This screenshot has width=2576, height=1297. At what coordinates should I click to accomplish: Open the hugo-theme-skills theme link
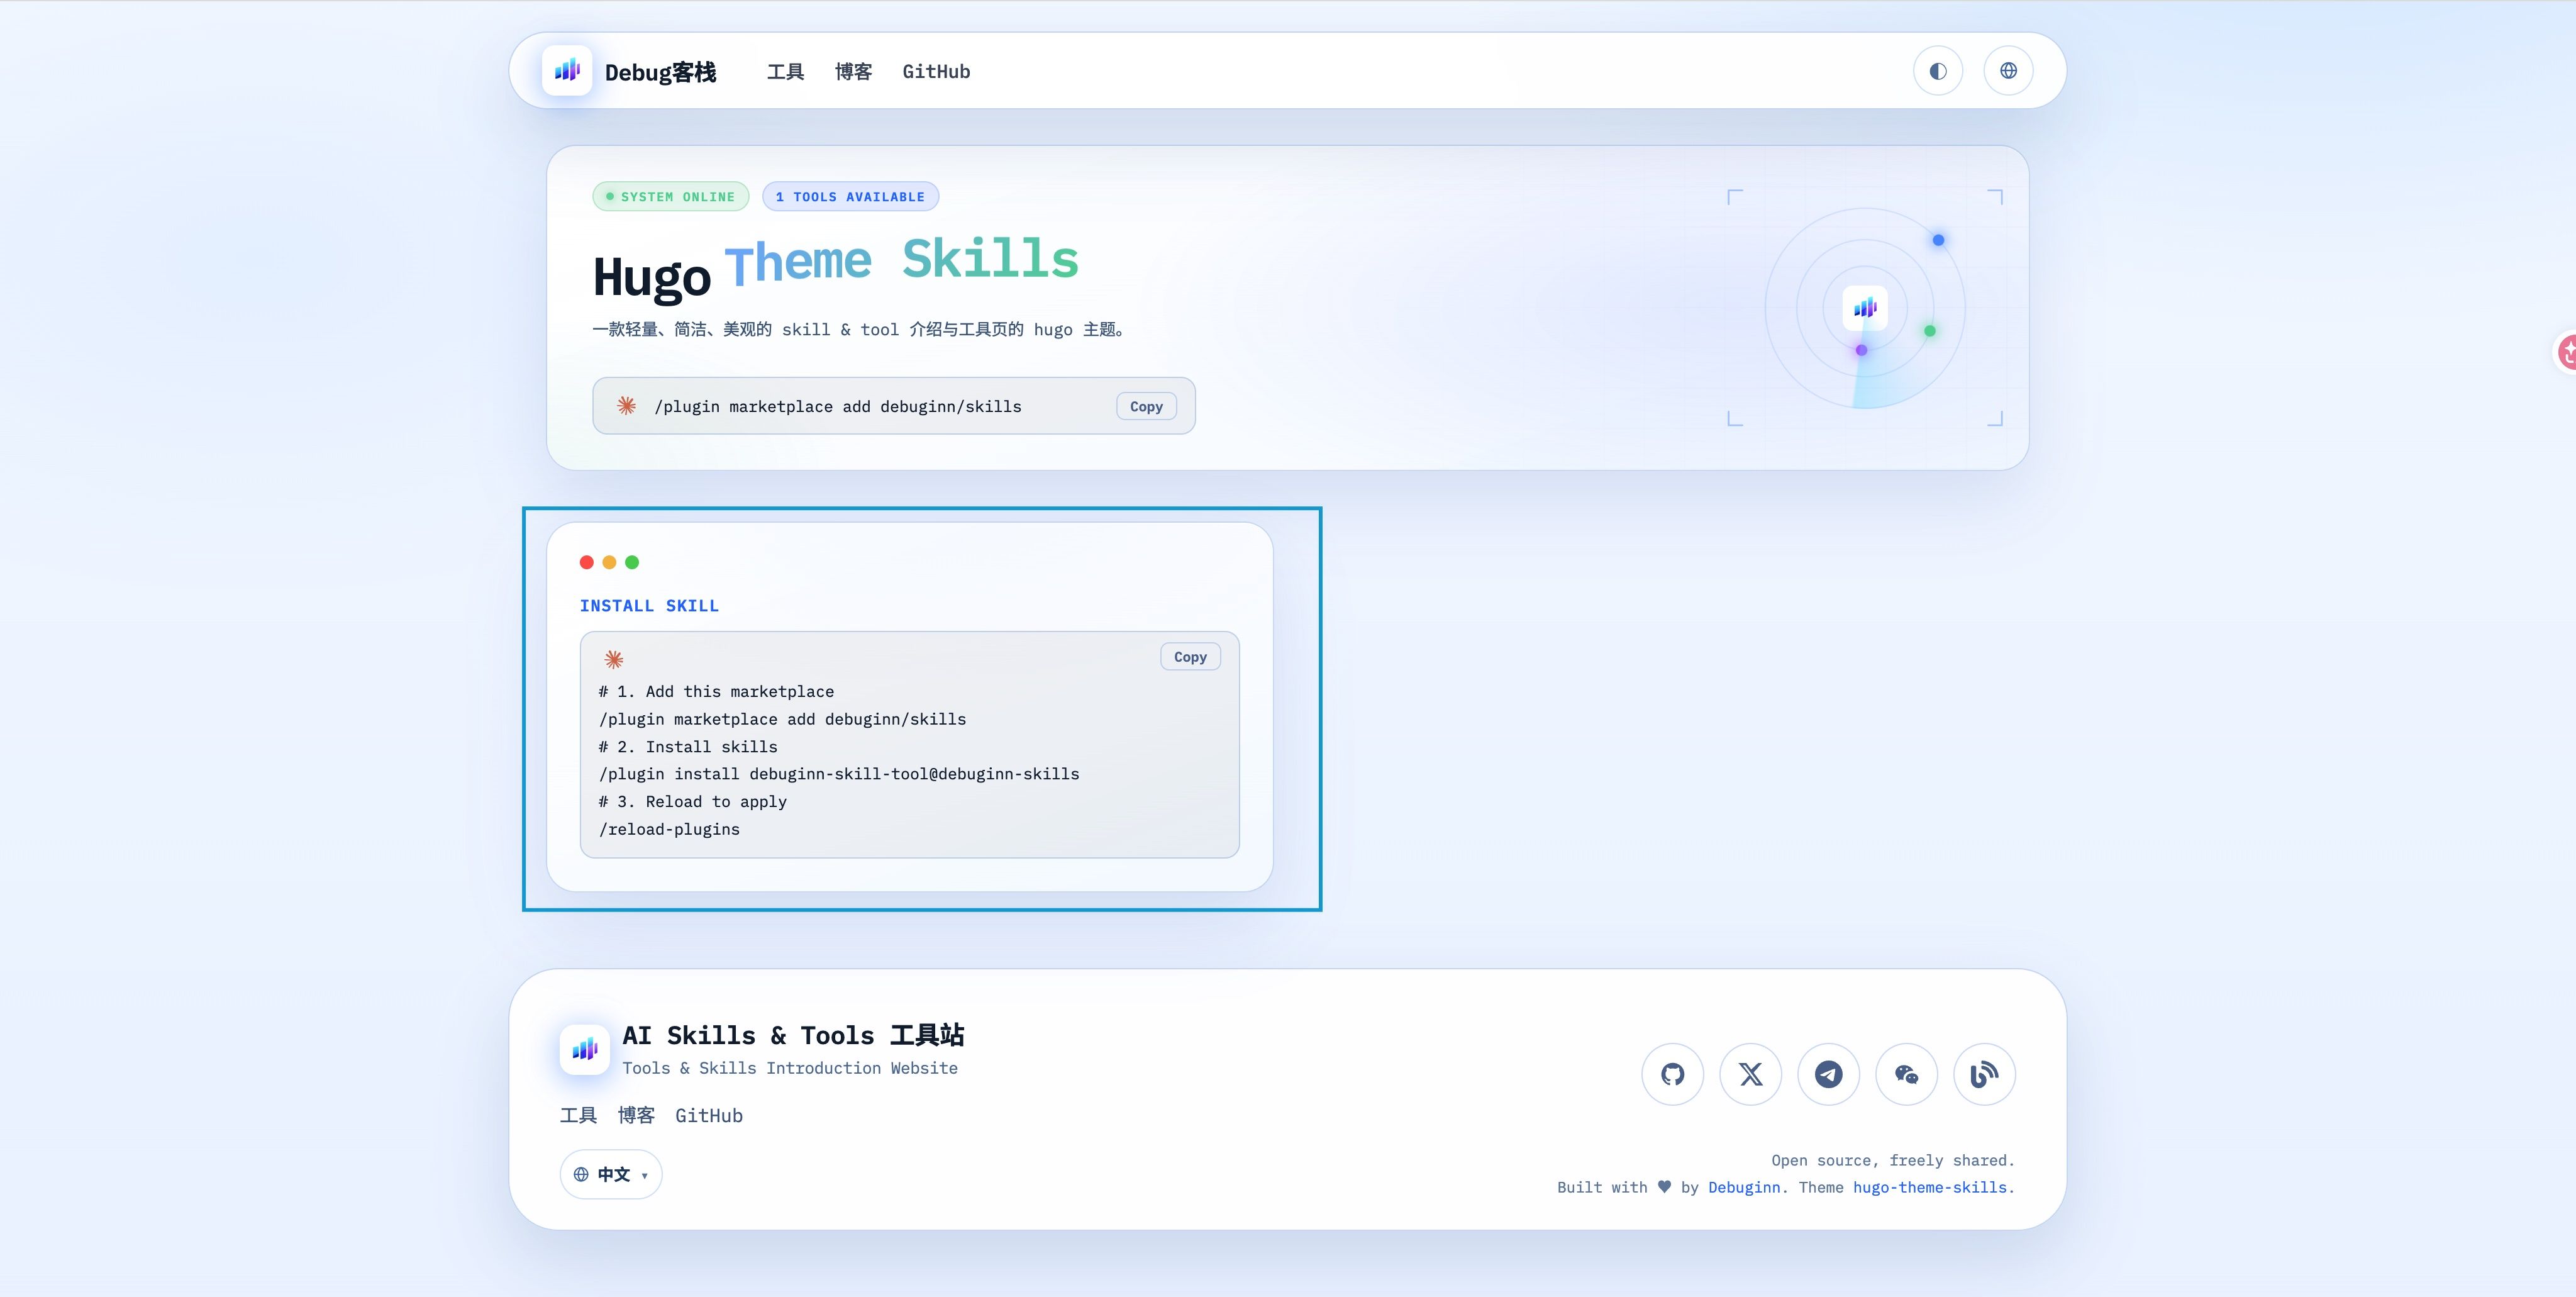tap(1930, 1187)
